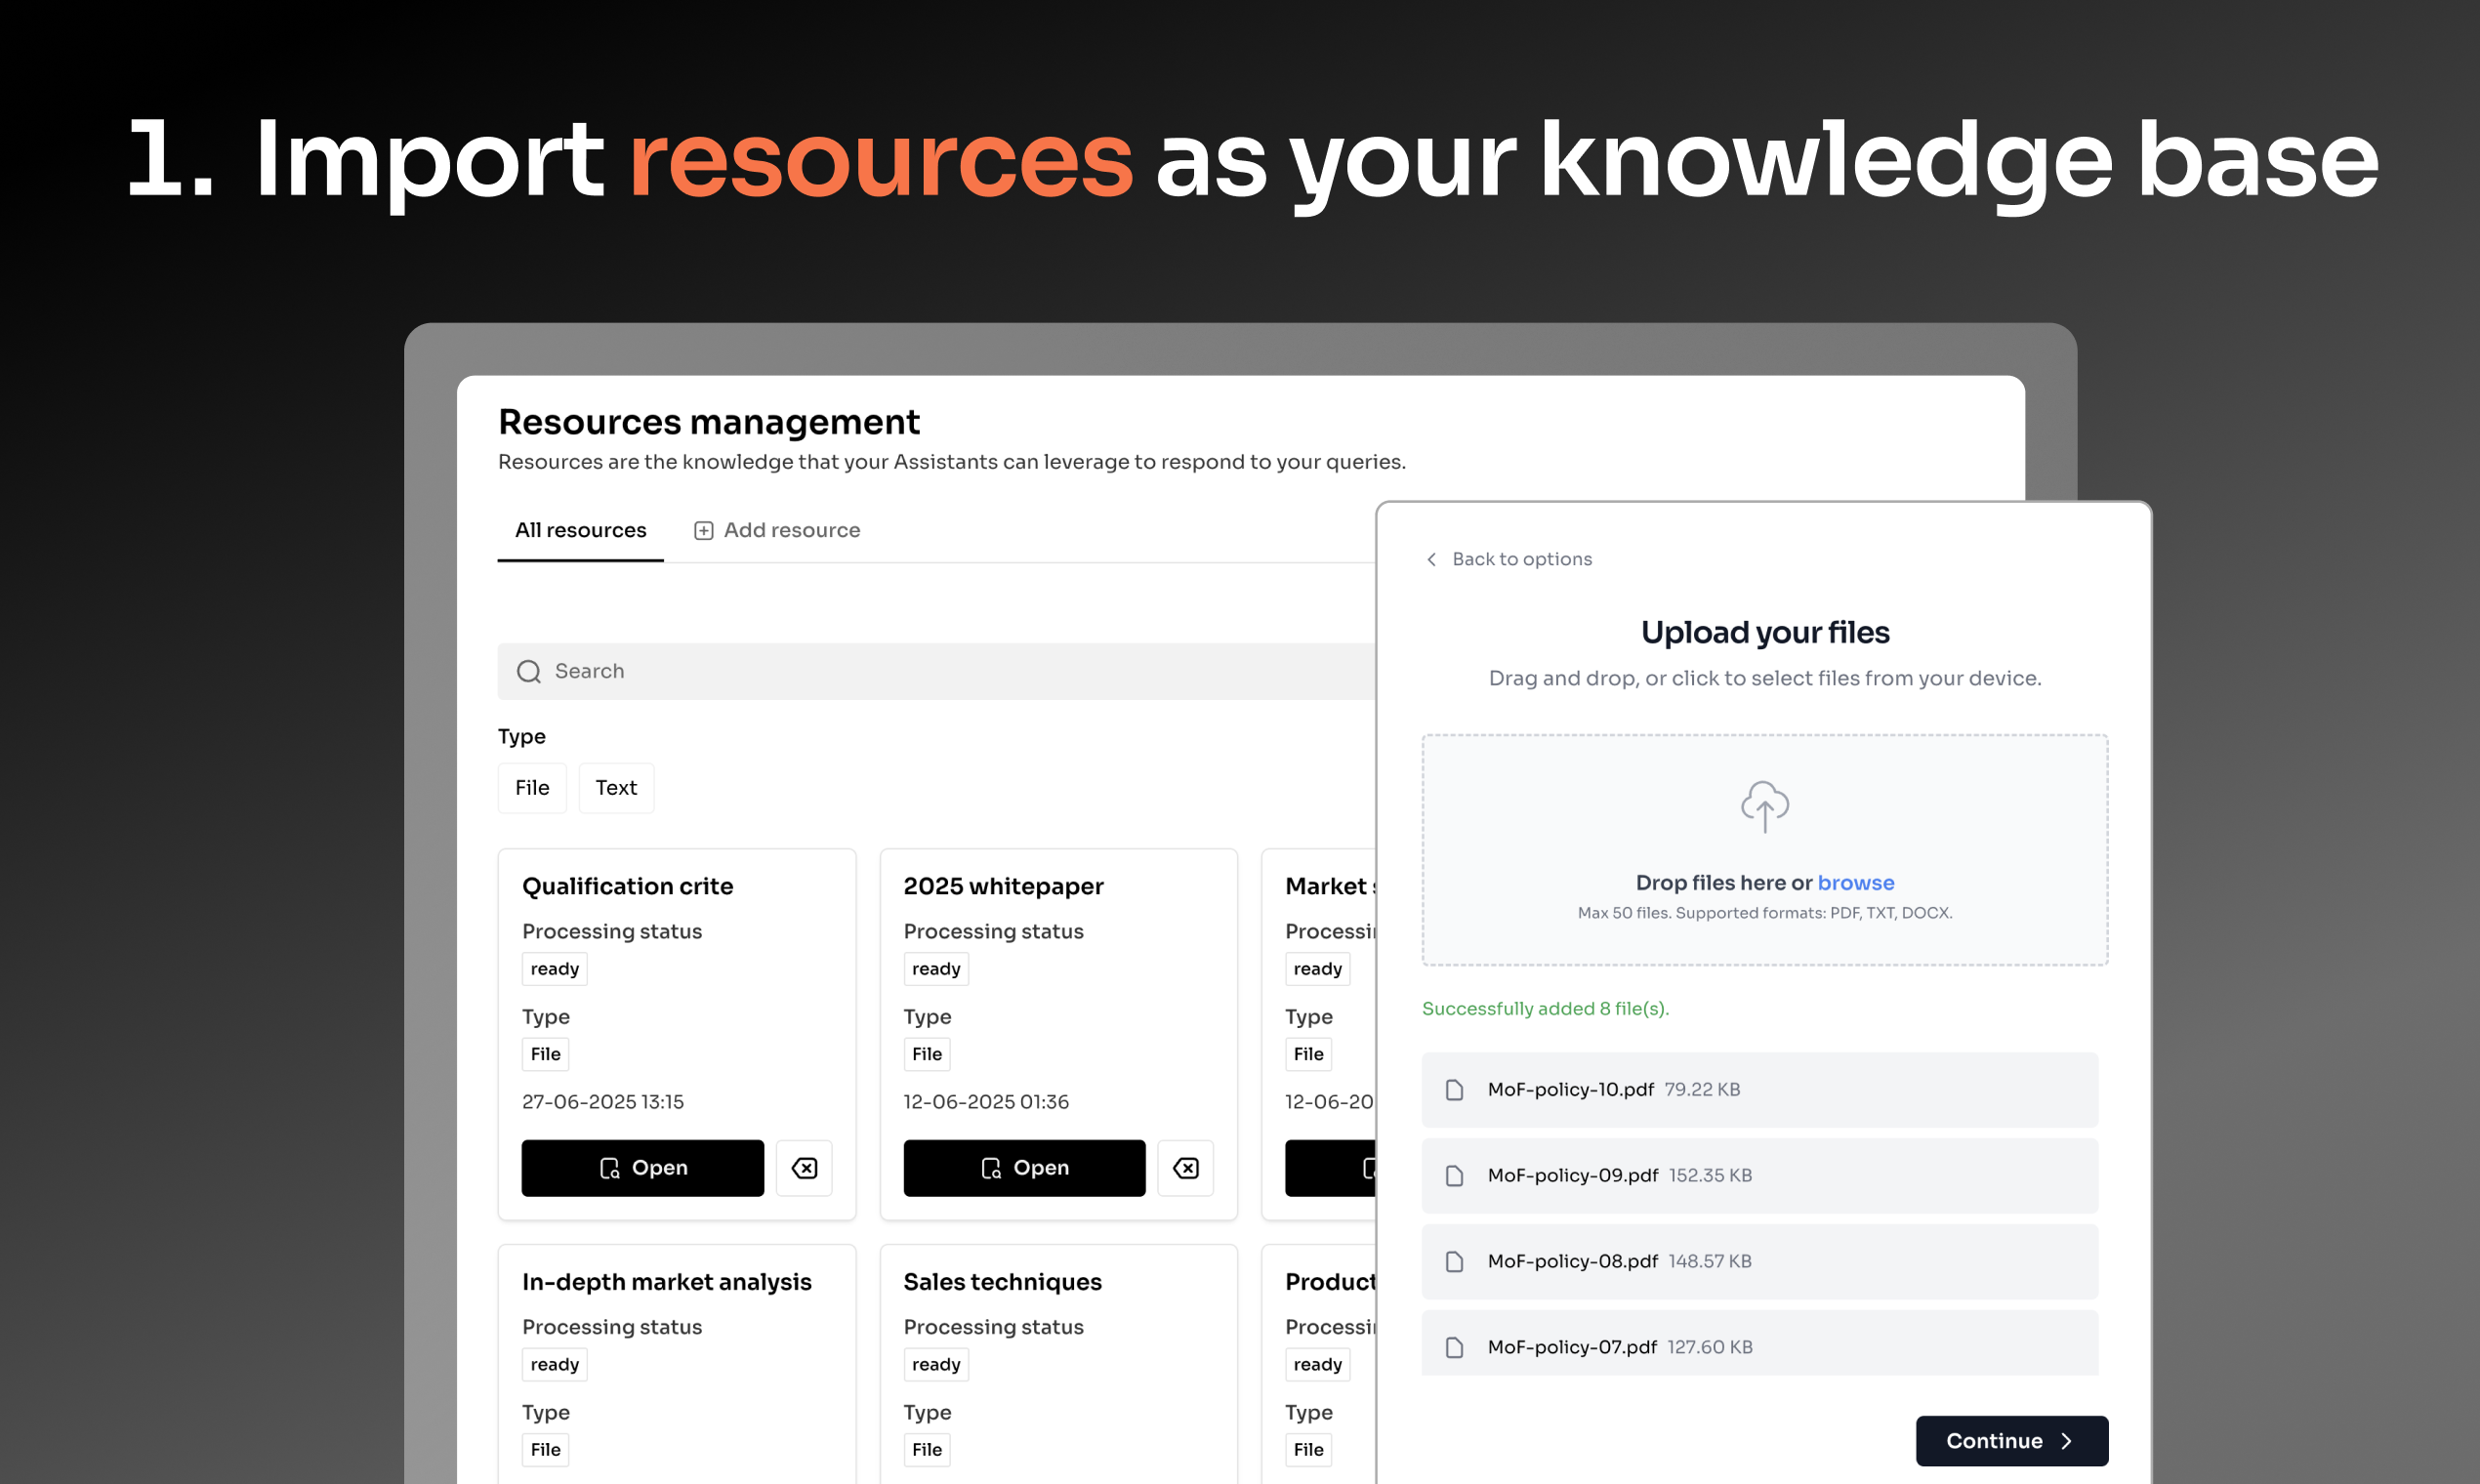Image resolution: width=2480 pixels, height=1484 pixels.
Task: Select the MoF-policy-09.pdf file row
Action: (x=1759, y=1175)
